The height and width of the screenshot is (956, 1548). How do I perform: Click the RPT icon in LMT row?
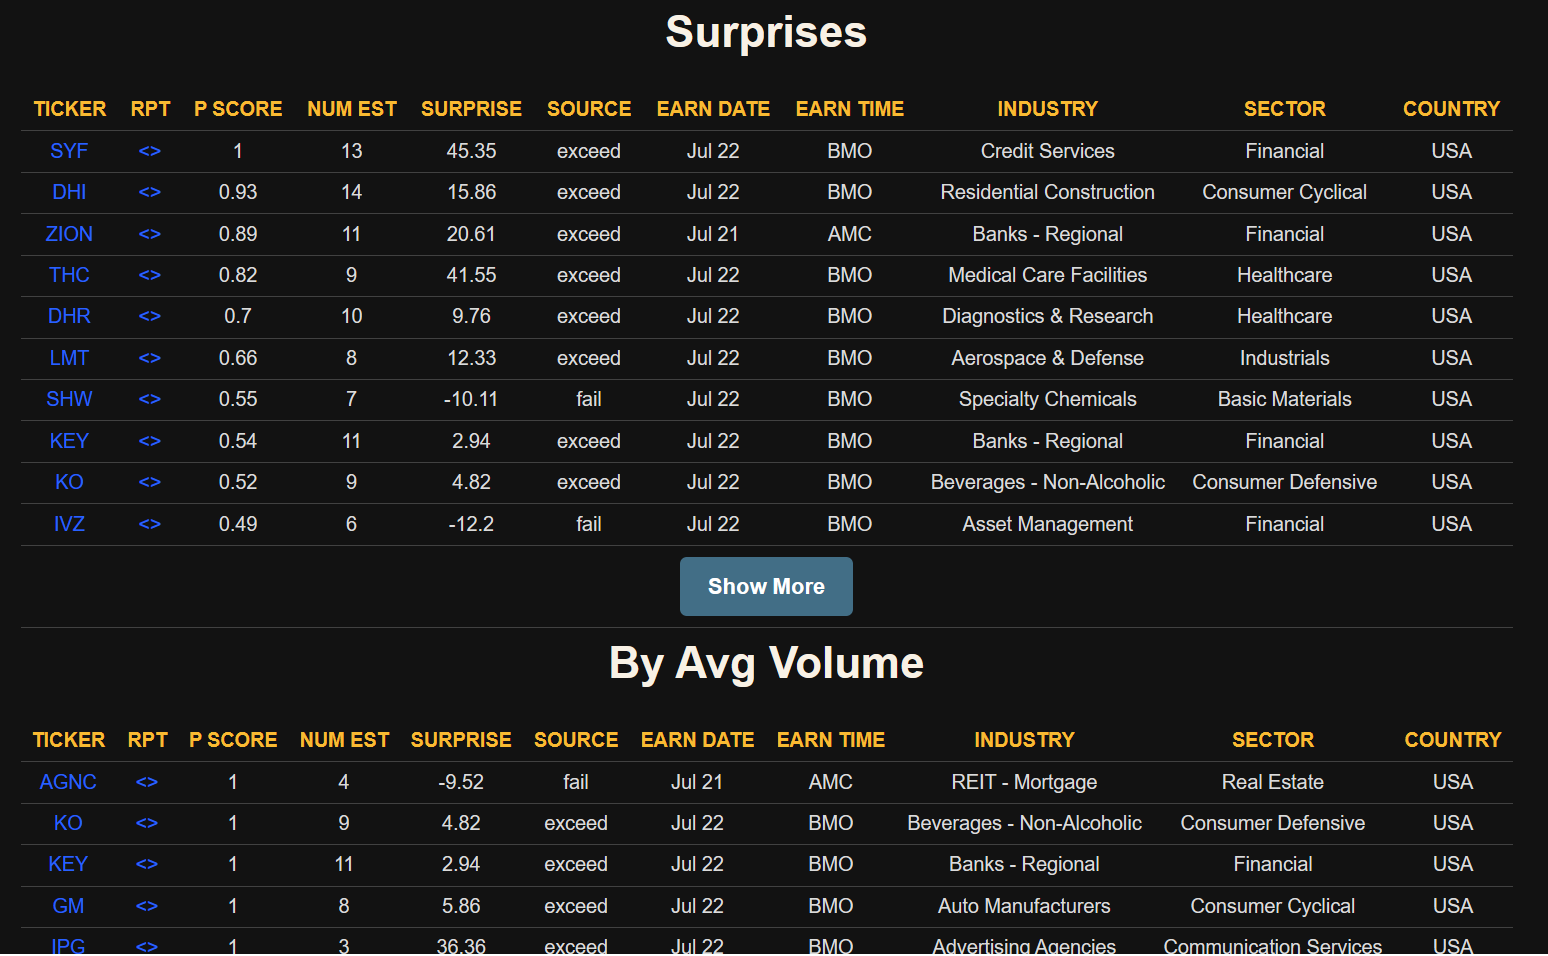(x=150, y=358)
